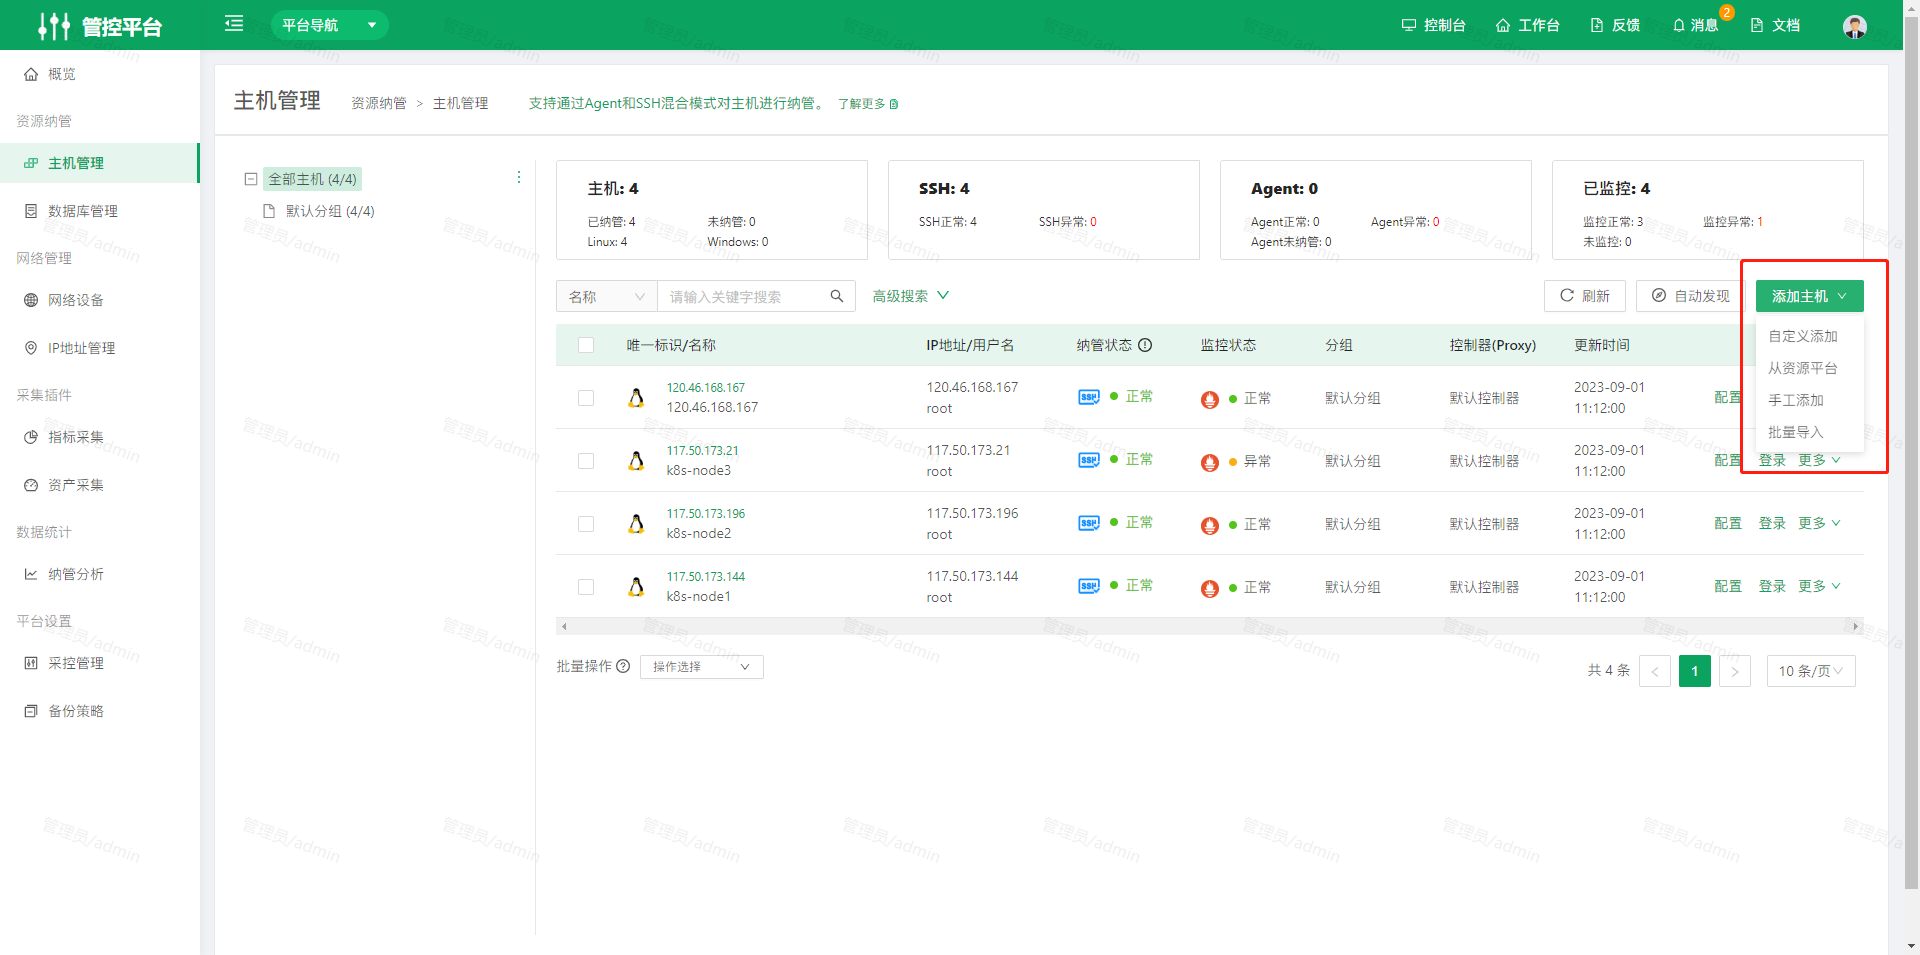Expand 更多 for k8s-node1 row

coord(1819,586)
